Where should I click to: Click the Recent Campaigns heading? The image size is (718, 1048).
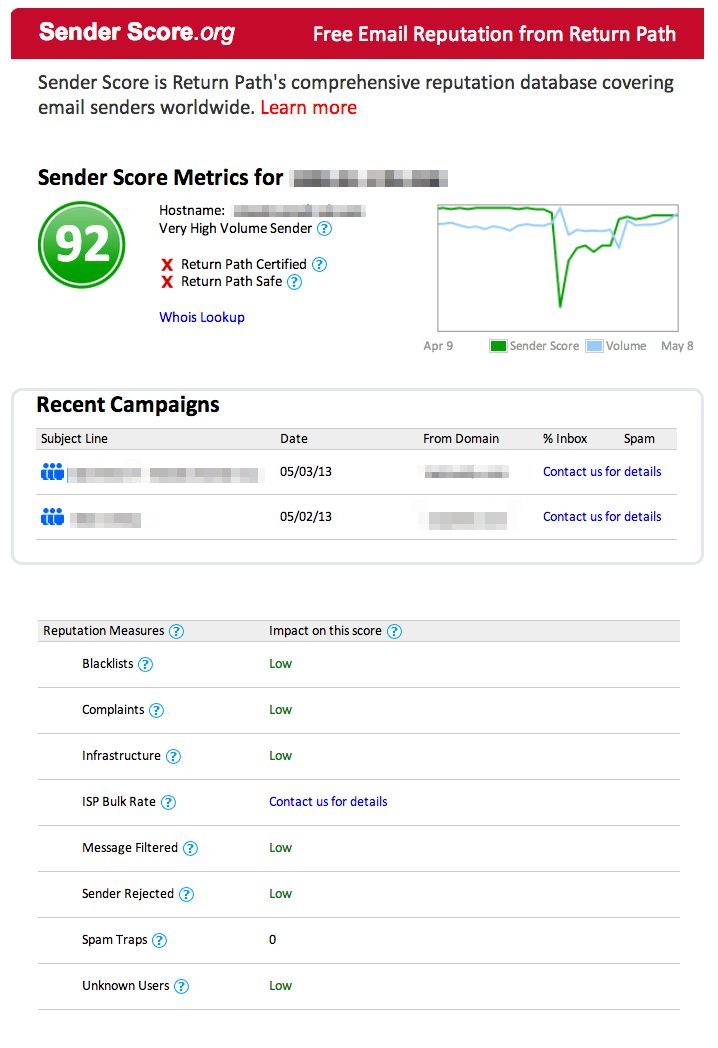click(128, 405)
